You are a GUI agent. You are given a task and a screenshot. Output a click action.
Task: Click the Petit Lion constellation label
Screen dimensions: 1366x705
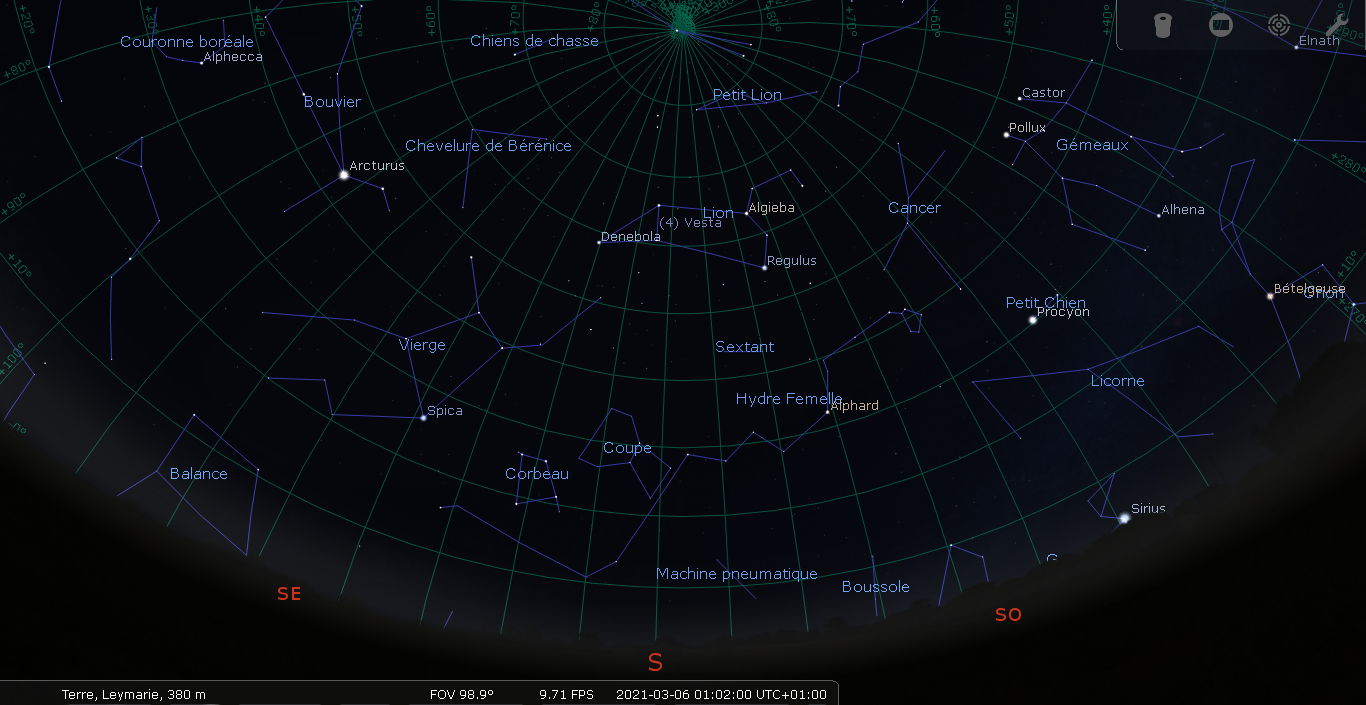pyautogui.click(x=747, y=95)
